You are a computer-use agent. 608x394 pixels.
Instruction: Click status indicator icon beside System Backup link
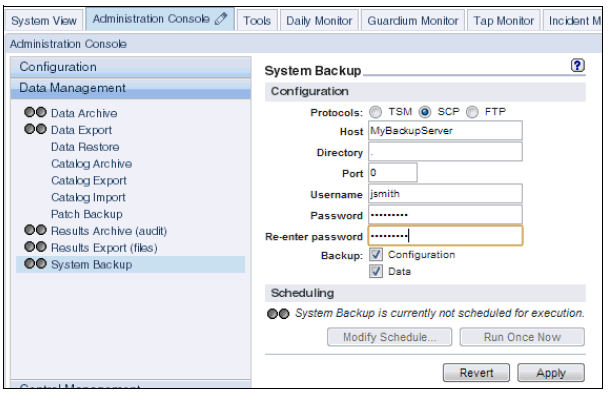(x=35, y=264)
